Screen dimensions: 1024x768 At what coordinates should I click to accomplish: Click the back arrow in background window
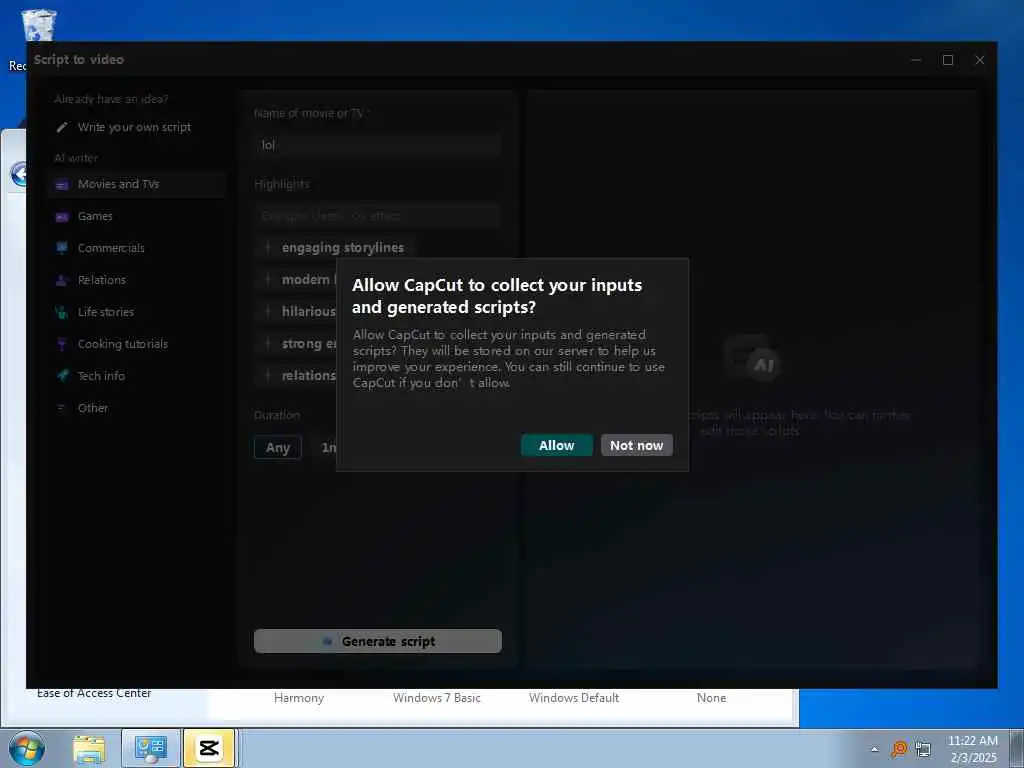click(x=19, y=174)
